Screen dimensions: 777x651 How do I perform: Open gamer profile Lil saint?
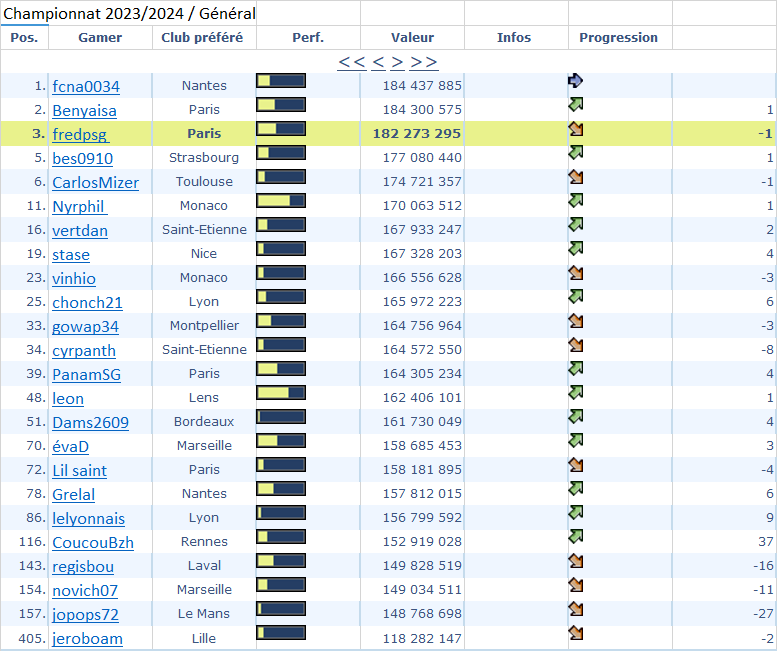point(80,471)
